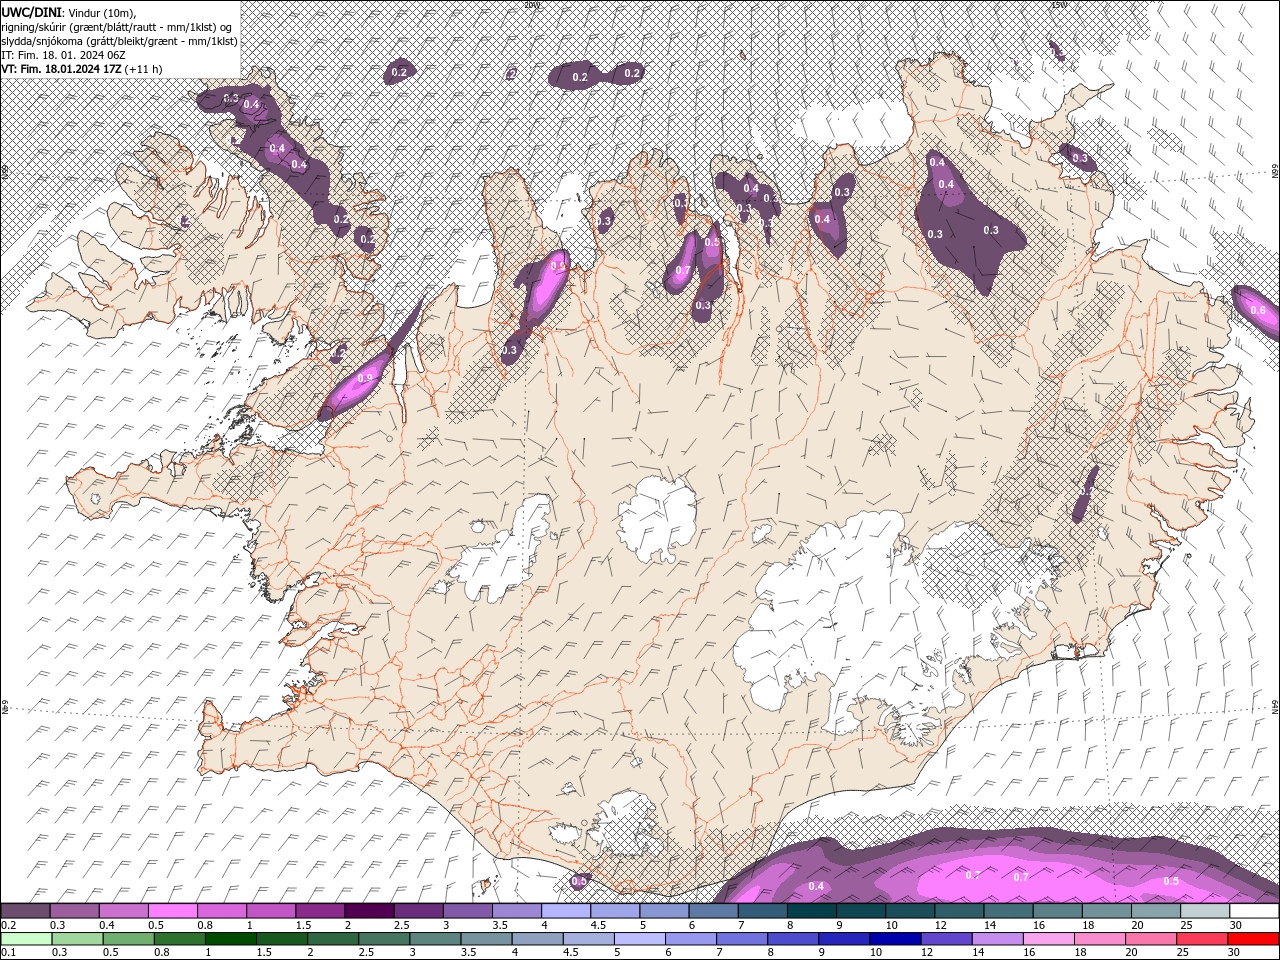Screen dimensions: 1280x960
Task: Pick the dark grey-purple 0.2 swatch in upper scale
Action: pos(25,911)
